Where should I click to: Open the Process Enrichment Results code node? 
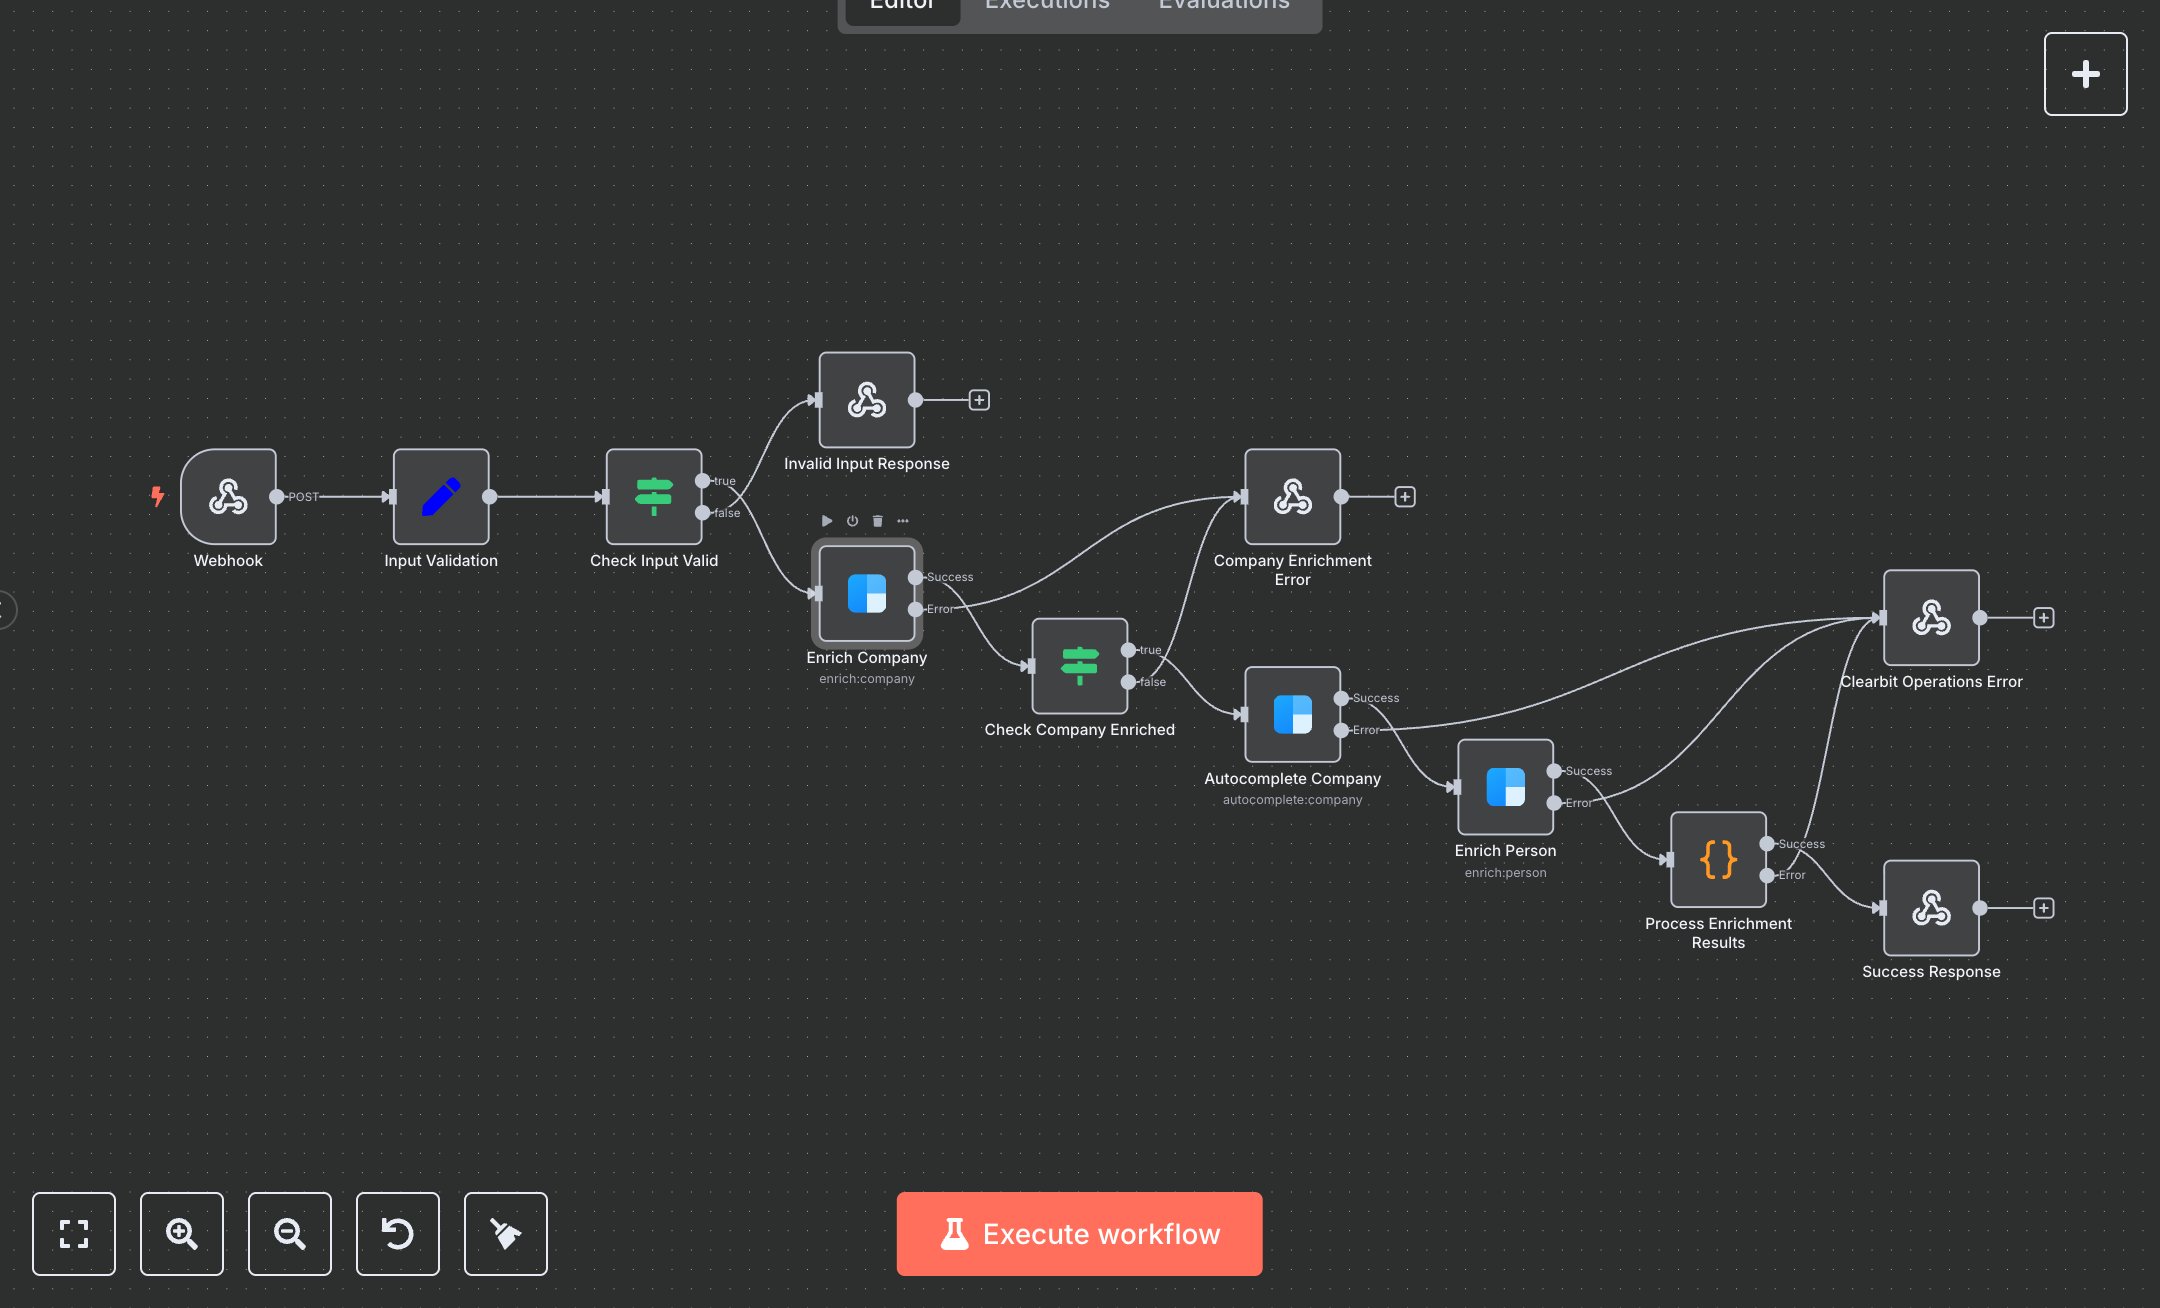point(1717,859)
